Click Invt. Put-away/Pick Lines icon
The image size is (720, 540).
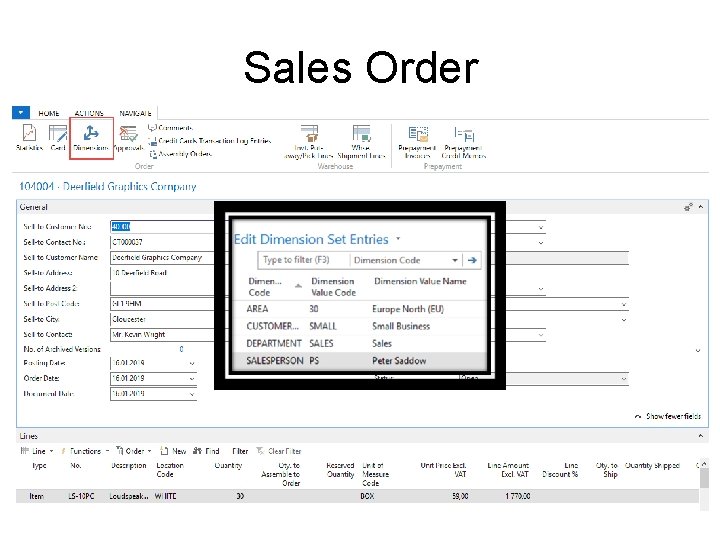pos(309,141)
